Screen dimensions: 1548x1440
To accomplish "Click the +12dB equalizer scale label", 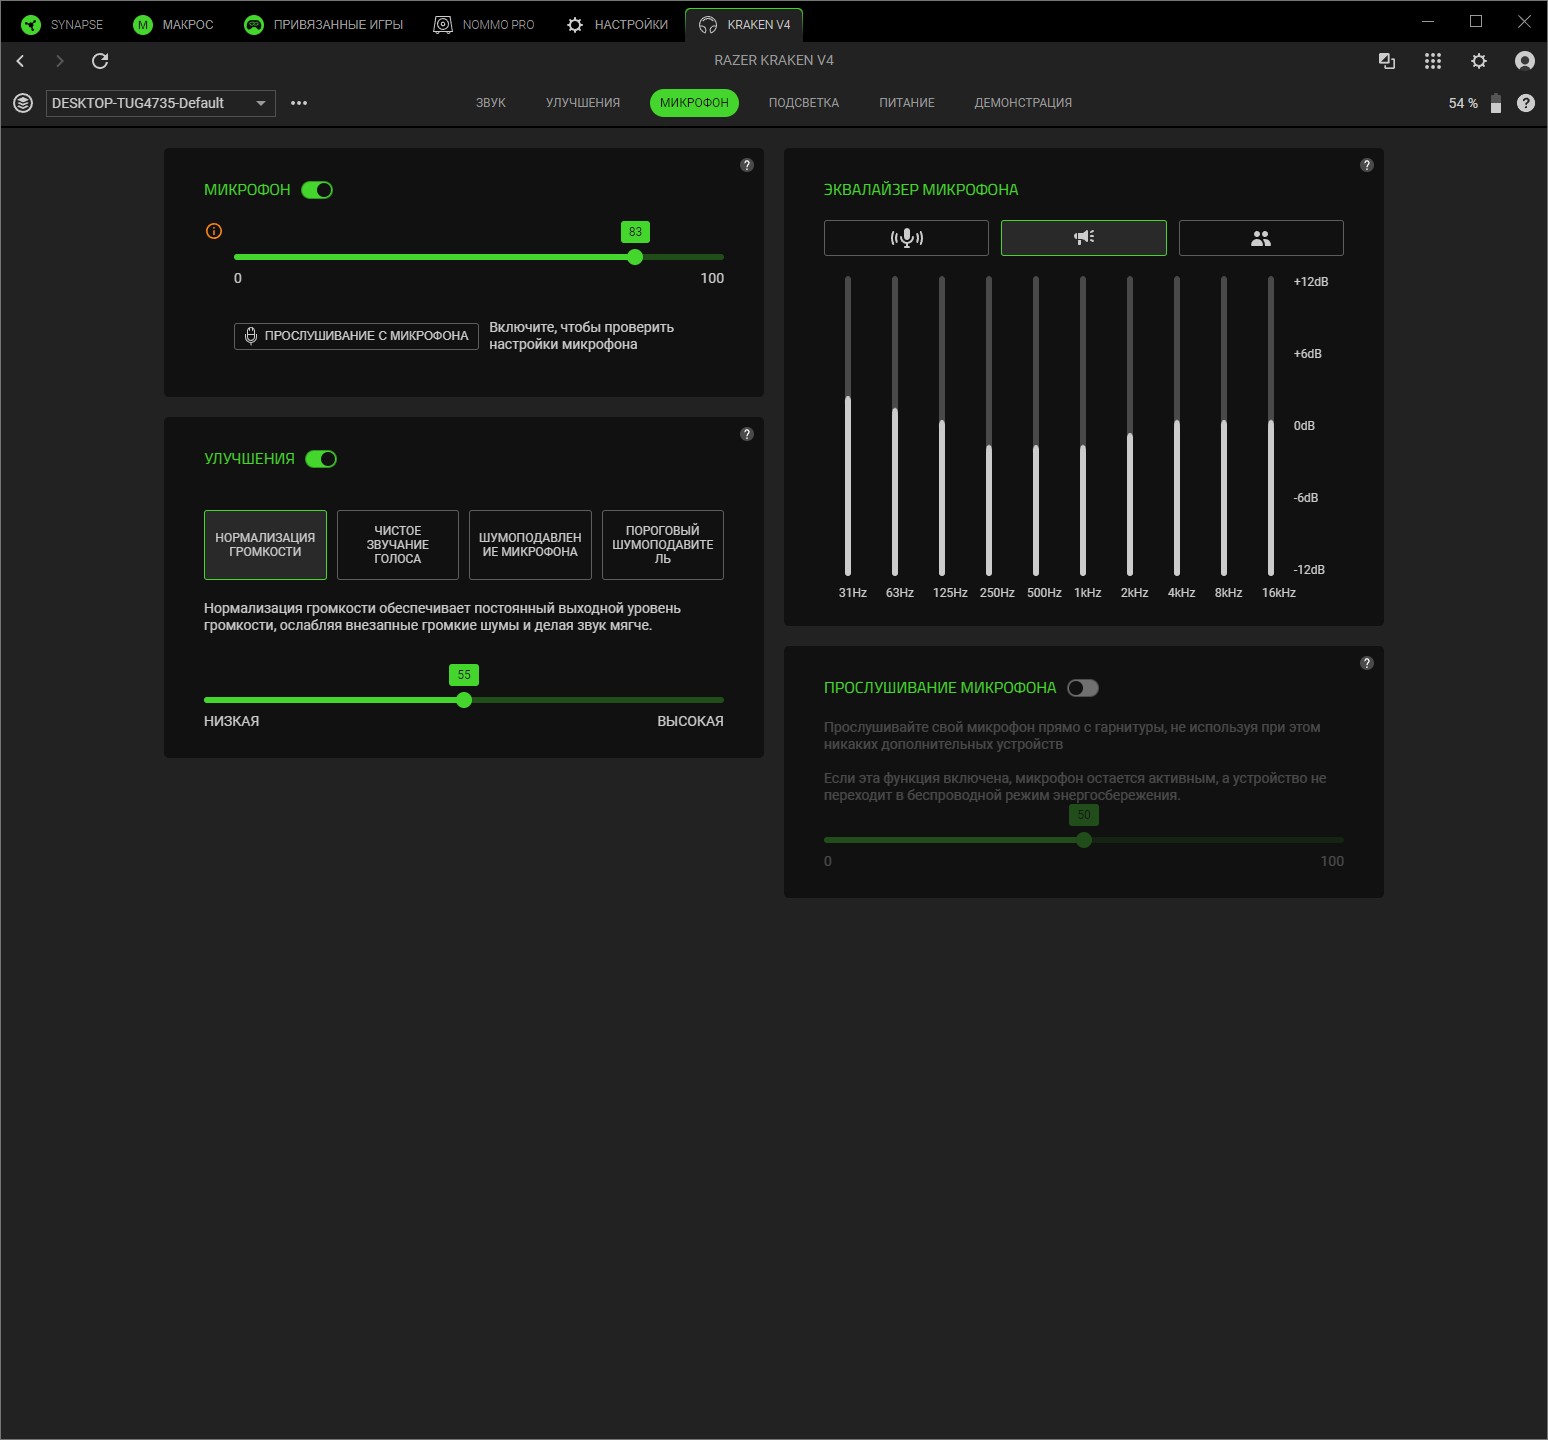I will point(1311,282).
